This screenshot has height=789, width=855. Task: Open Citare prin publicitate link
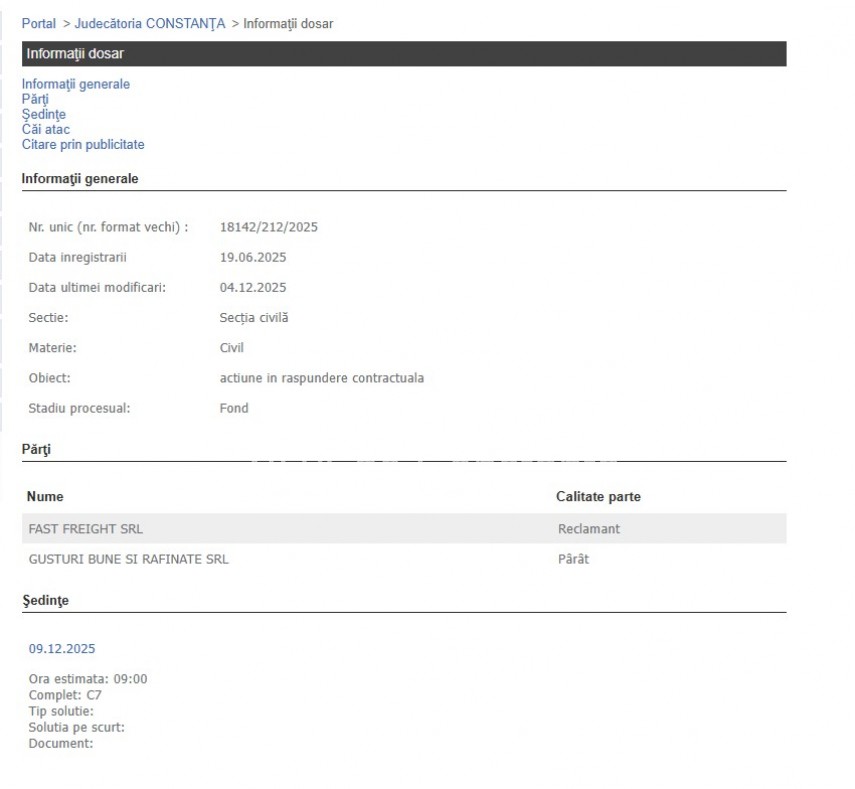coord(83,144)
